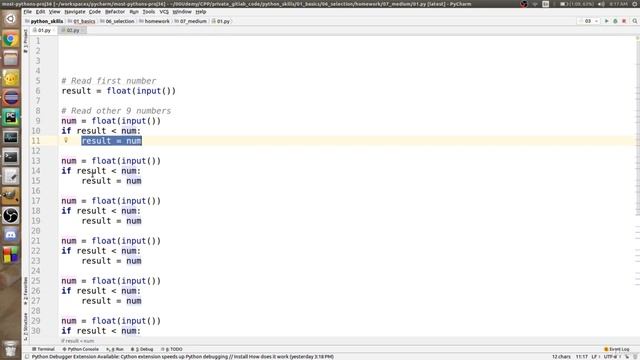Screen dimensions: 640x360
Task: Start debugging with the green bug icon
Action: 615,21
